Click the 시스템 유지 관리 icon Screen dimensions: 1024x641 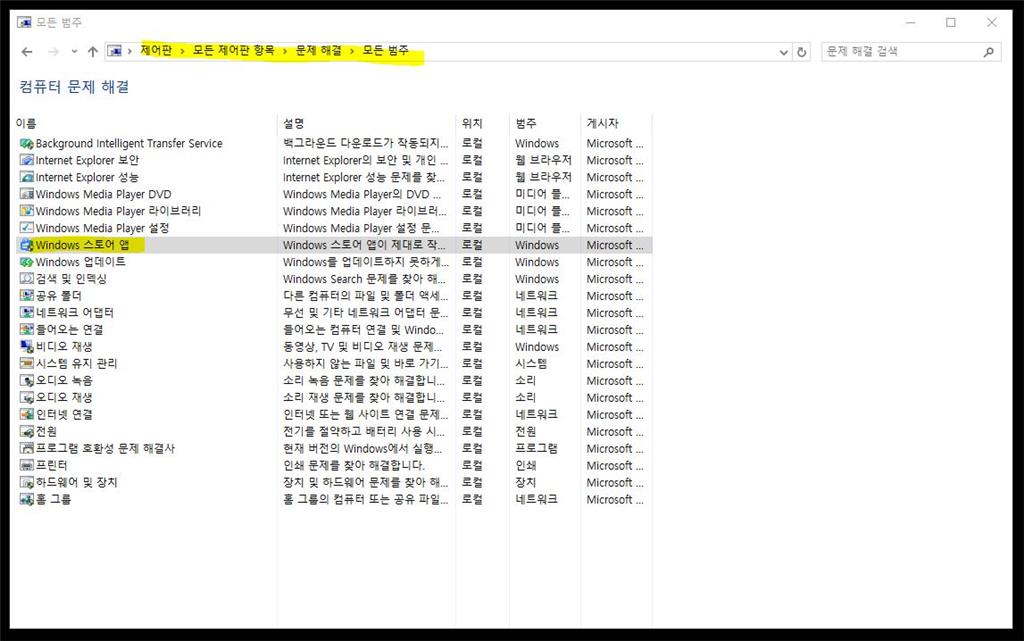[x=27, y=364]
